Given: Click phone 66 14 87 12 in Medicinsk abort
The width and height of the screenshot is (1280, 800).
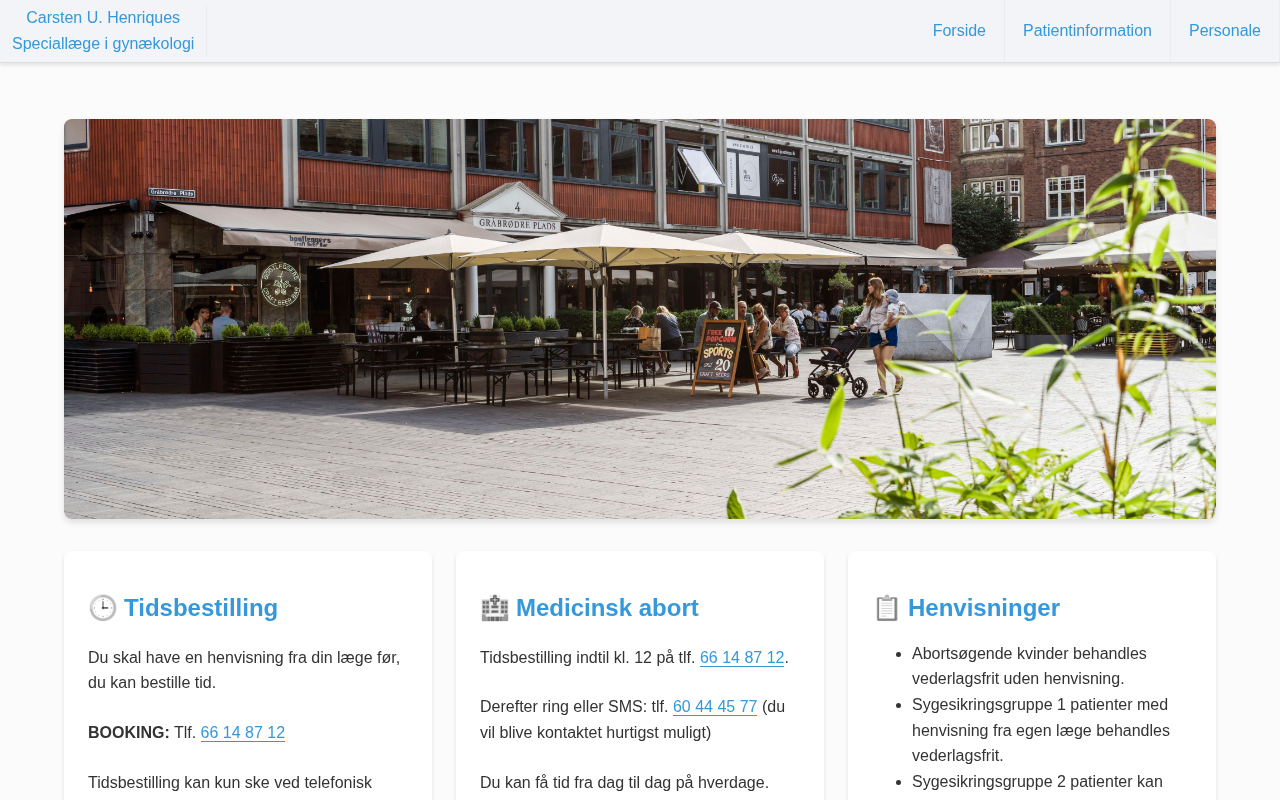Looking at the screenshot, I should pos(742,658).
